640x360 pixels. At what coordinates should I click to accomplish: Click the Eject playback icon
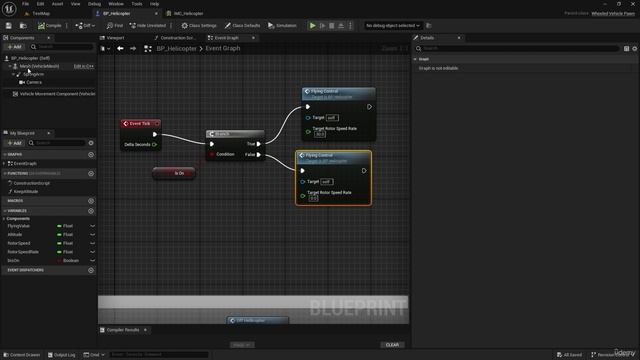(341, 25)
